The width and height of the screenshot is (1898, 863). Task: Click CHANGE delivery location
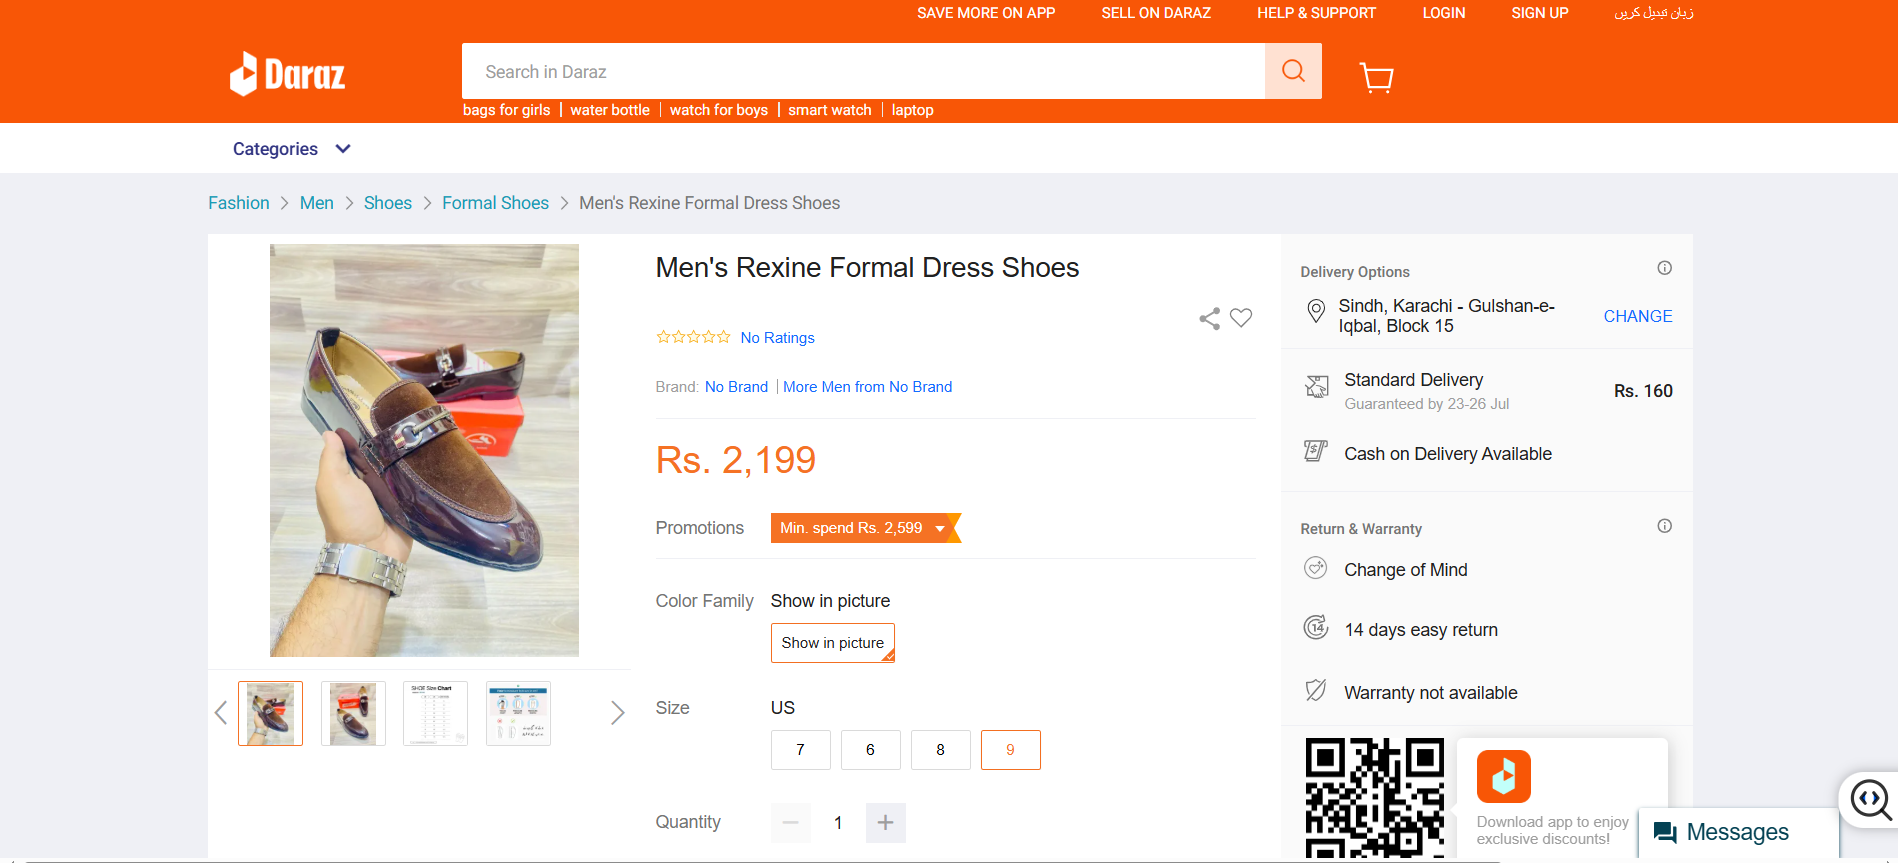coord(1637,316)
